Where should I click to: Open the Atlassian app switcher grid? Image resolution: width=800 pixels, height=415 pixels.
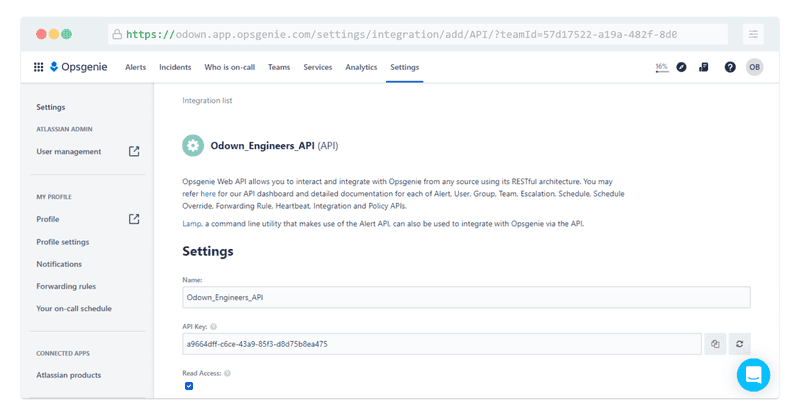click(38, 67)
